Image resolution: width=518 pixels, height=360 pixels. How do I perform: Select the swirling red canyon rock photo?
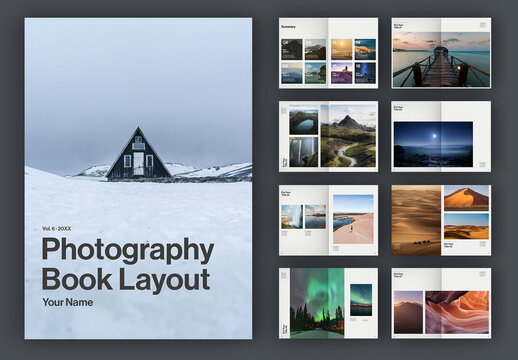(457, 312)
